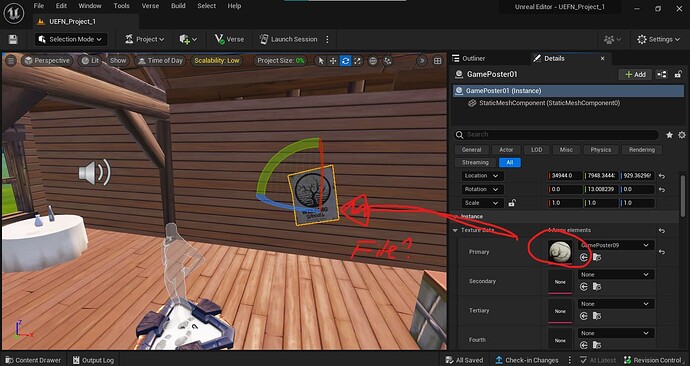
Task: Open Details panel settings gear
Action: pos(682,135)
